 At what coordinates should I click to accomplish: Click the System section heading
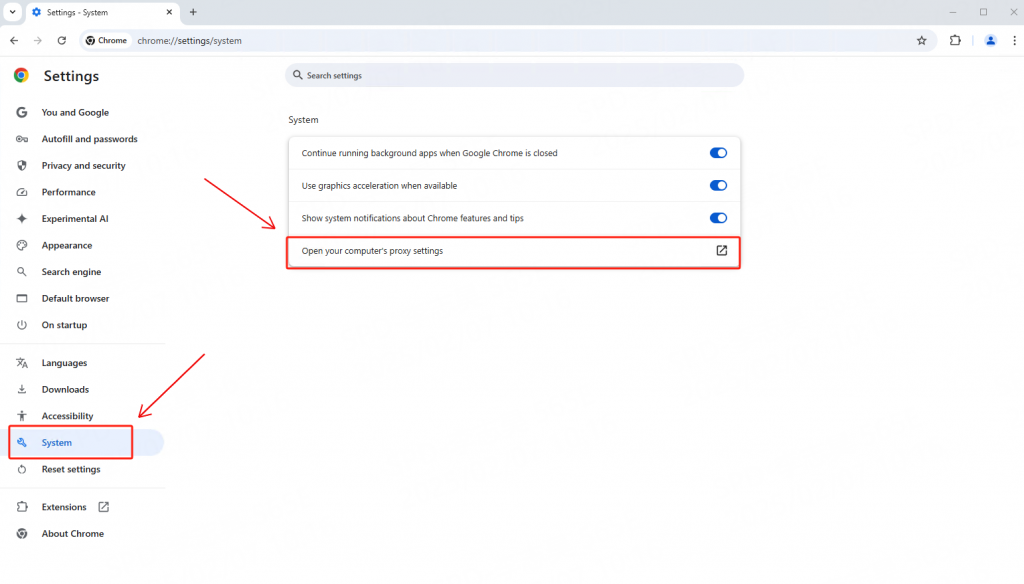coord(304,120)
